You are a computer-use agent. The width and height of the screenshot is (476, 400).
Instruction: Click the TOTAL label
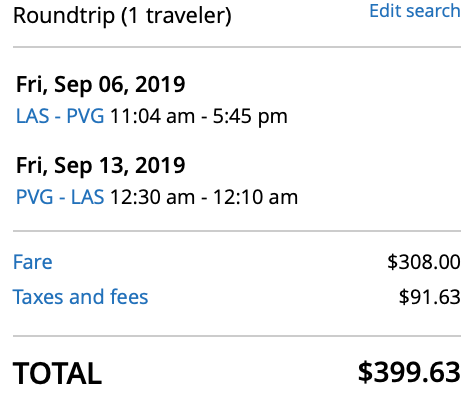coord(57,373)
